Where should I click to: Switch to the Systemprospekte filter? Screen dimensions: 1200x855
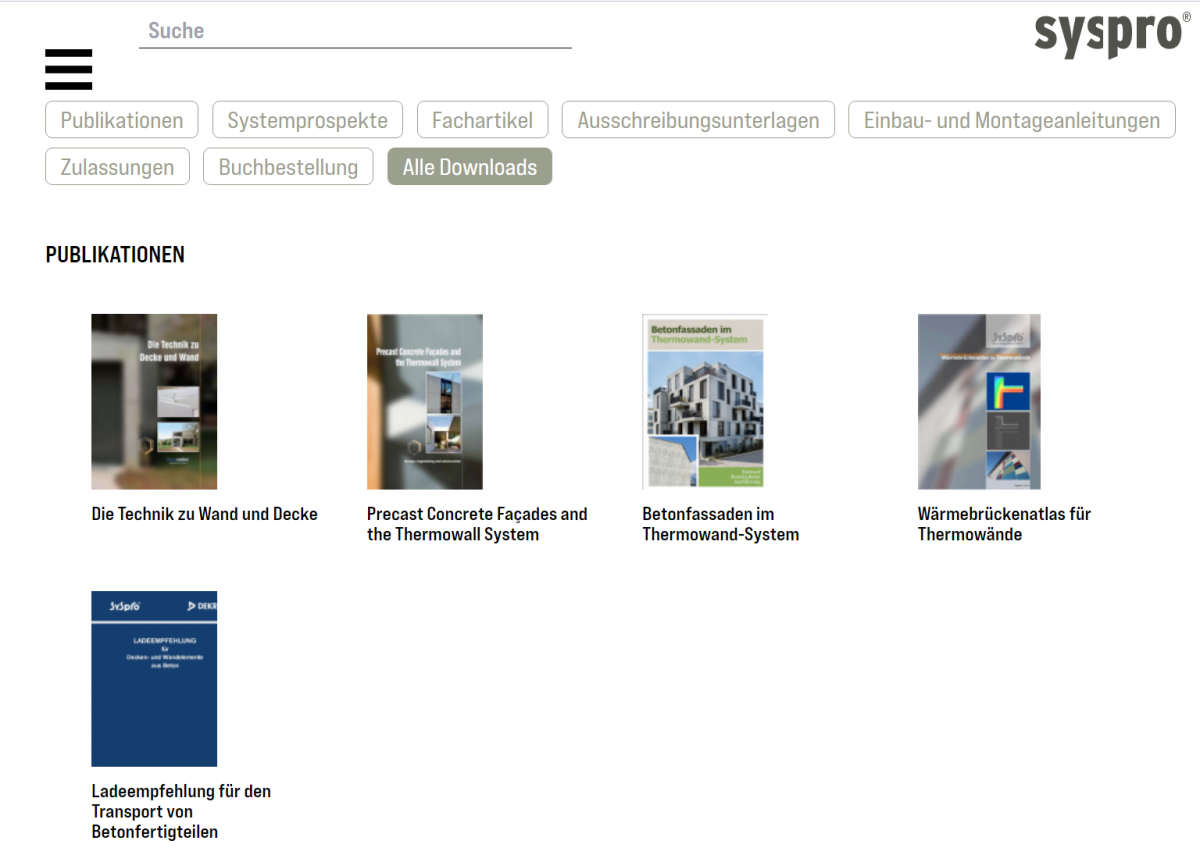[x=307, y=120]
